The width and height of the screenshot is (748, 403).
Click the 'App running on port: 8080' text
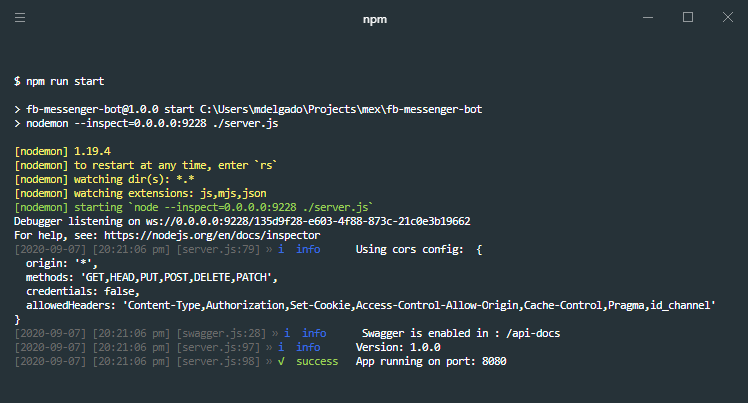click(431, 362)
